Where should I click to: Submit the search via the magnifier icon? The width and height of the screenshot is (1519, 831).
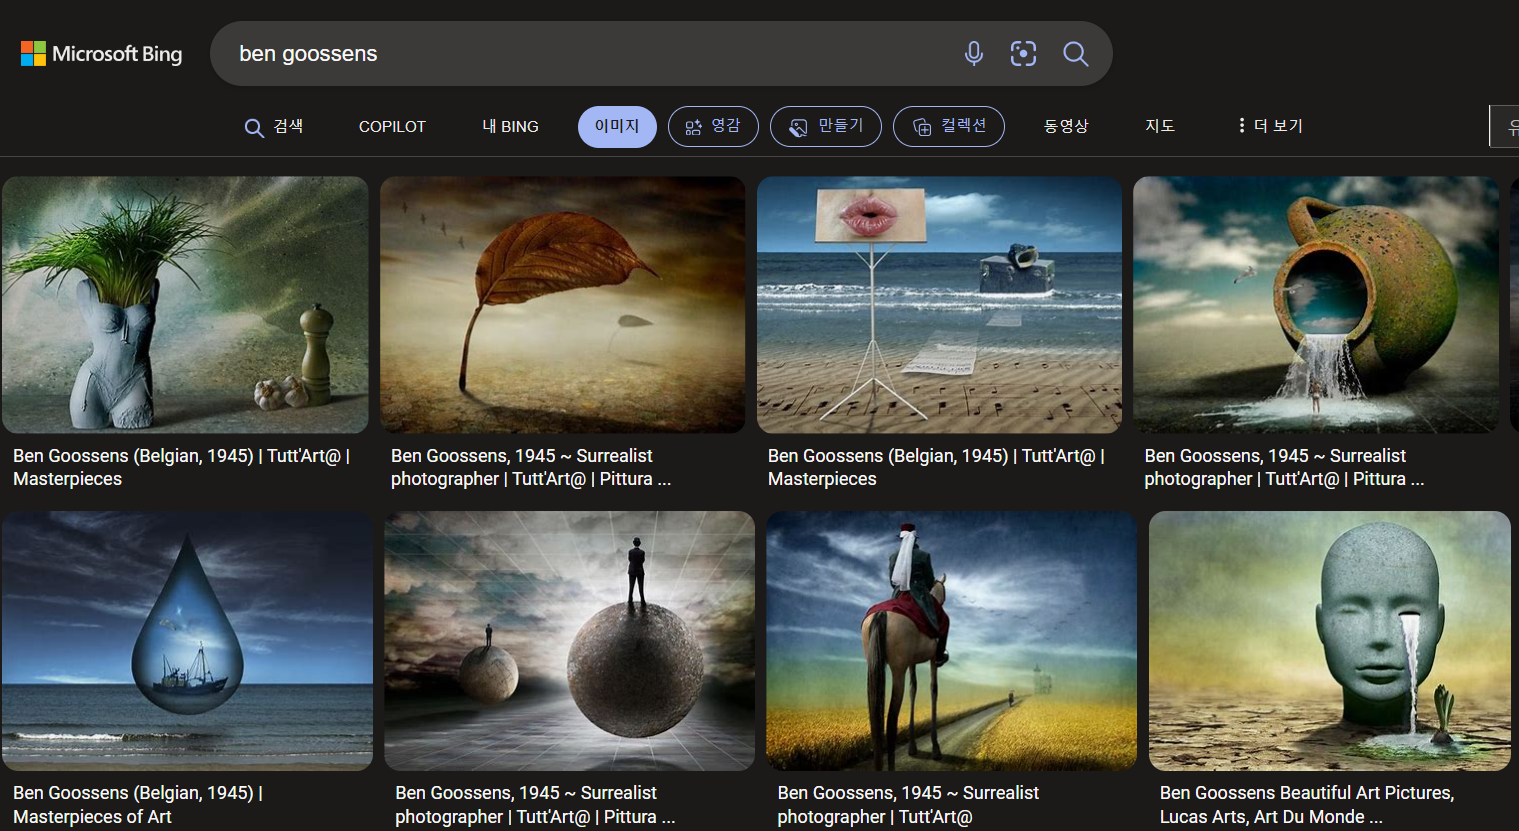(x=1075, y=53)
